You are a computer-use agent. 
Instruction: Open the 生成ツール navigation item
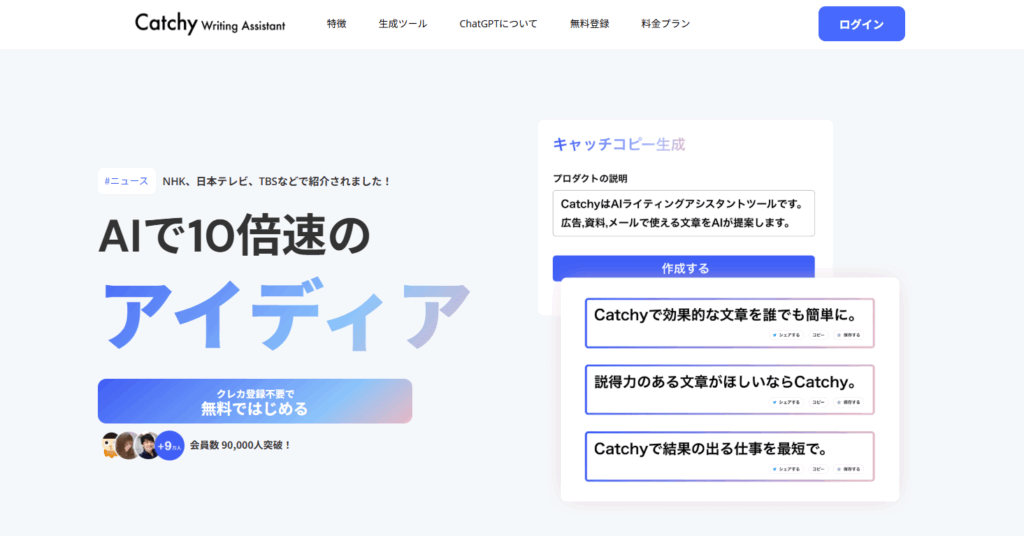pyautogui.click(x=402, y=24)
